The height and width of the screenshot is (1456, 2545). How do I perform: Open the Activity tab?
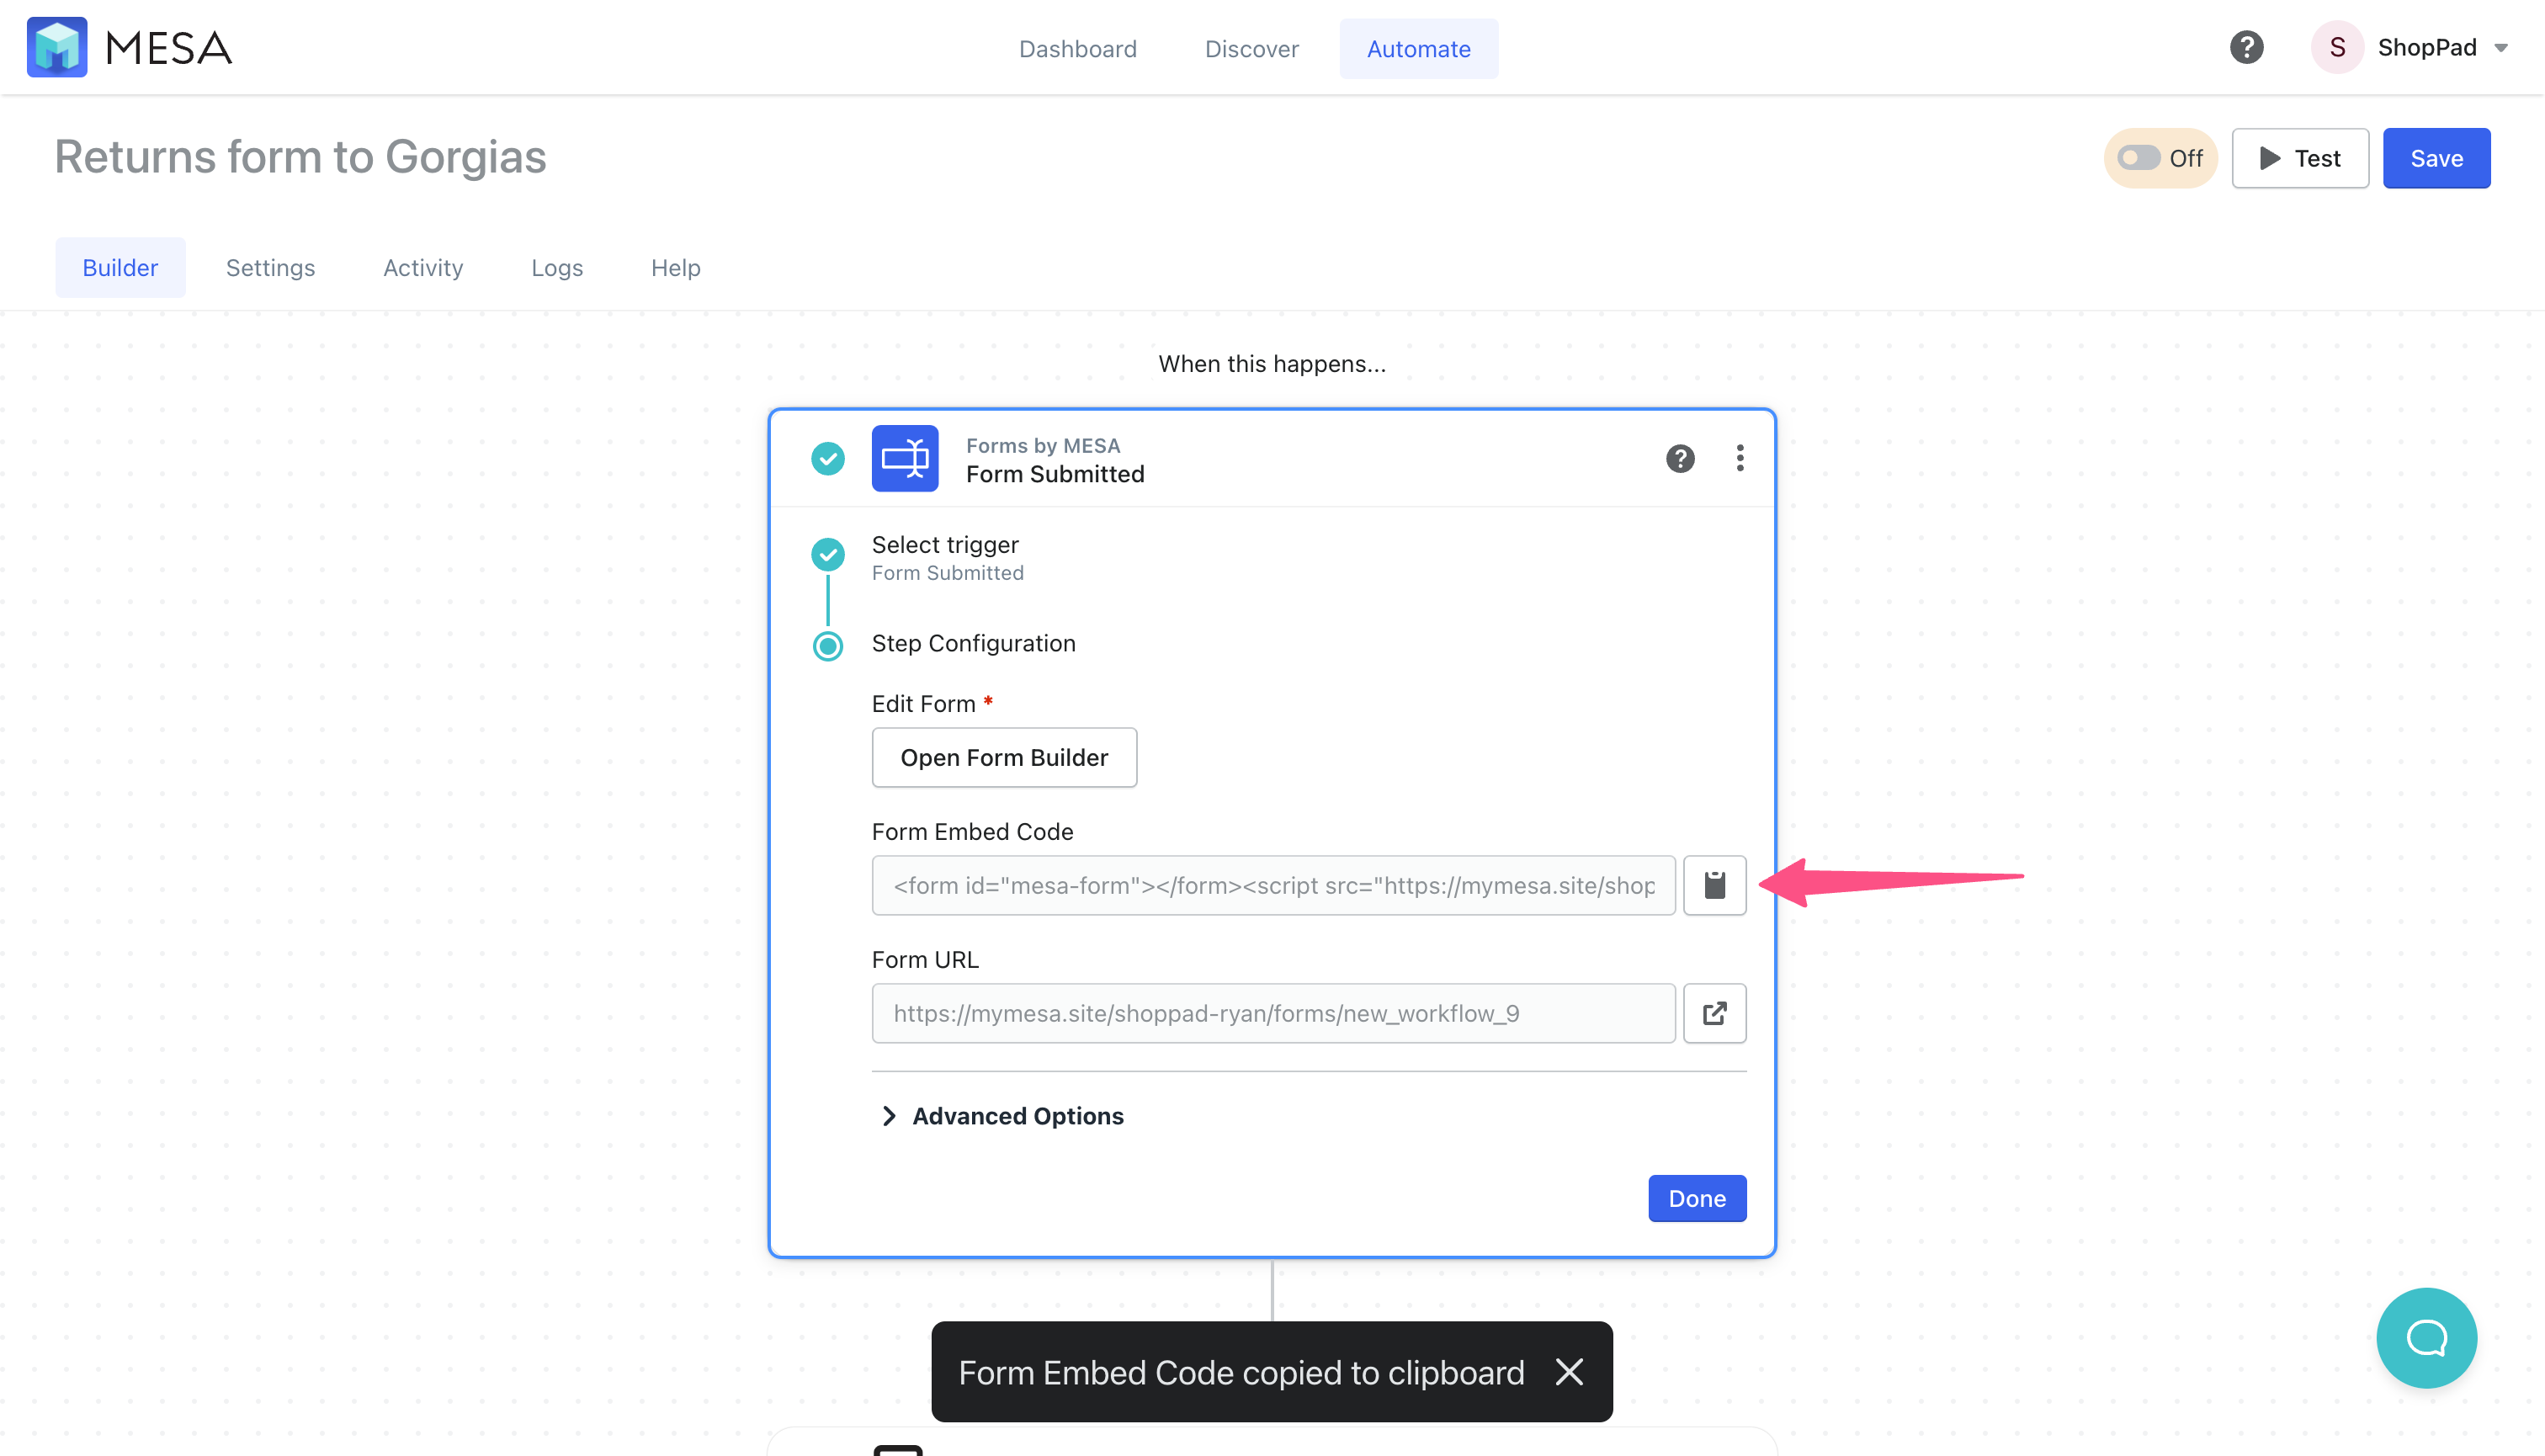[423, 267]
